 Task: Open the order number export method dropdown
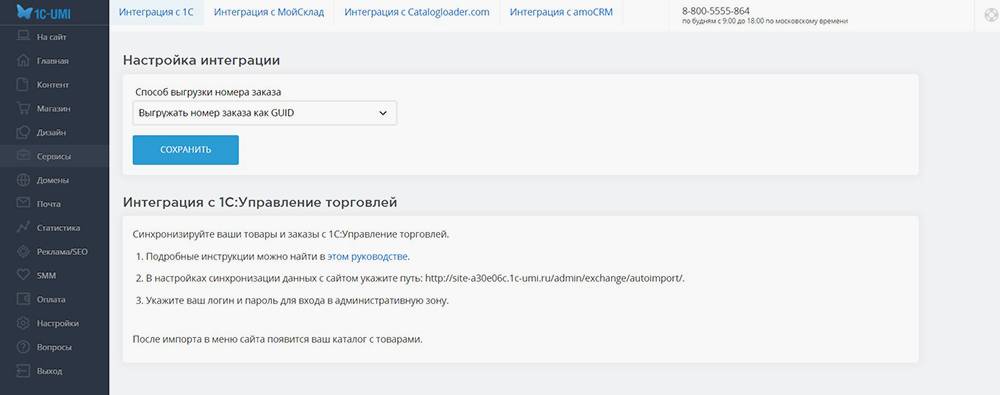[x=265, y=113]
